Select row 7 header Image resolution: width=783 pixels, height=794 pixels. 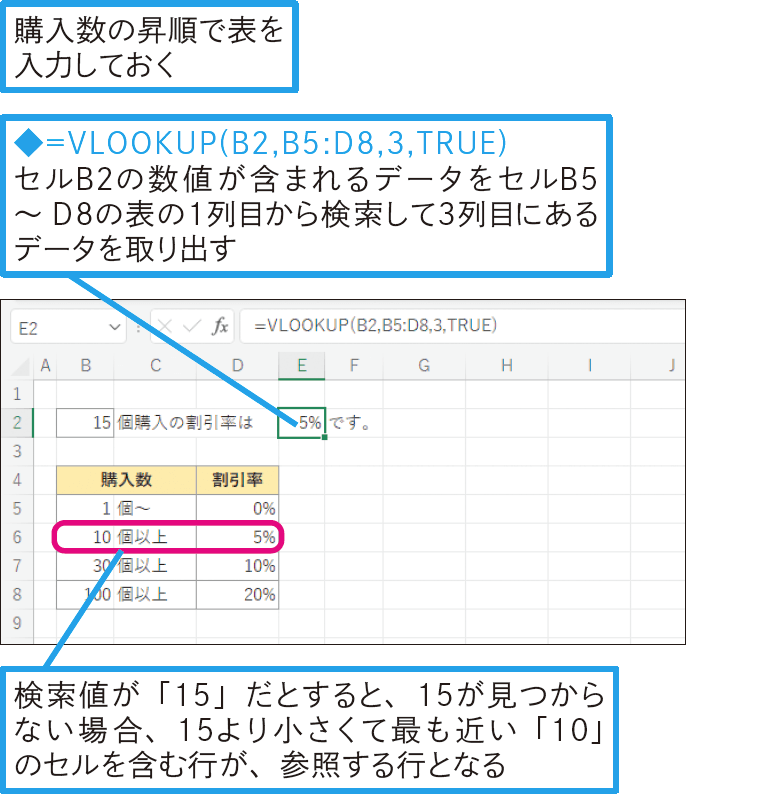click(17, 566)
